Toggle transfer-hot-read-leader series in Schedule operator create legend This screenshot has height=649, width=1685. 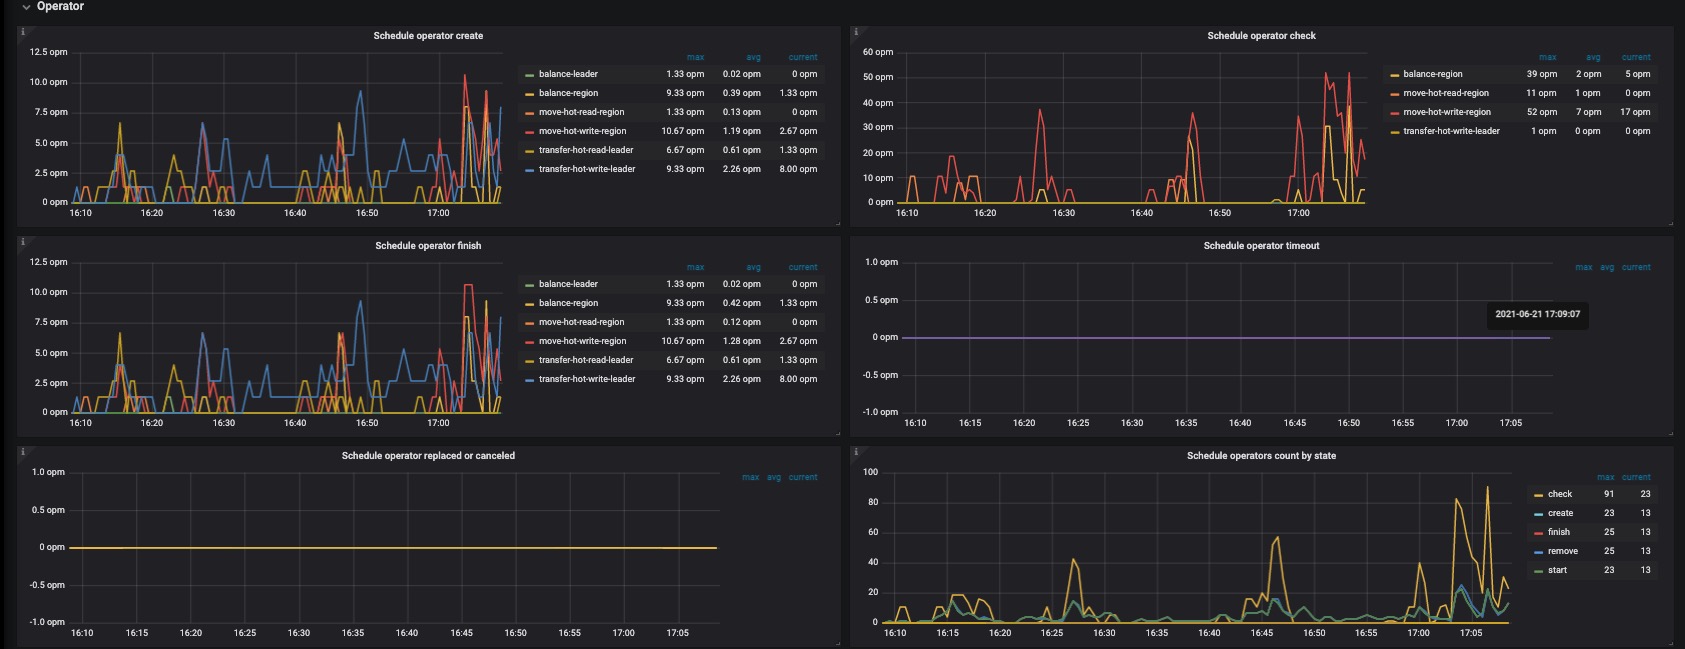click(x=586, y=150)
